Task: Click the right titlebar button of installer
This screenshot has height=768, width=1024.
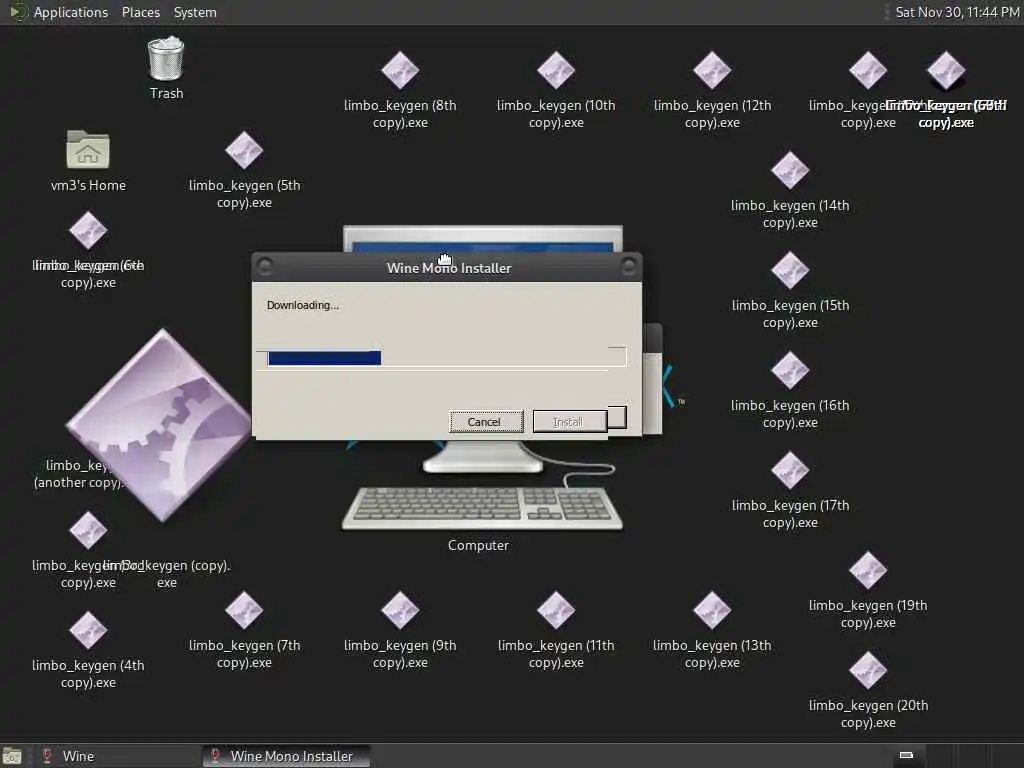Action: 628,266
